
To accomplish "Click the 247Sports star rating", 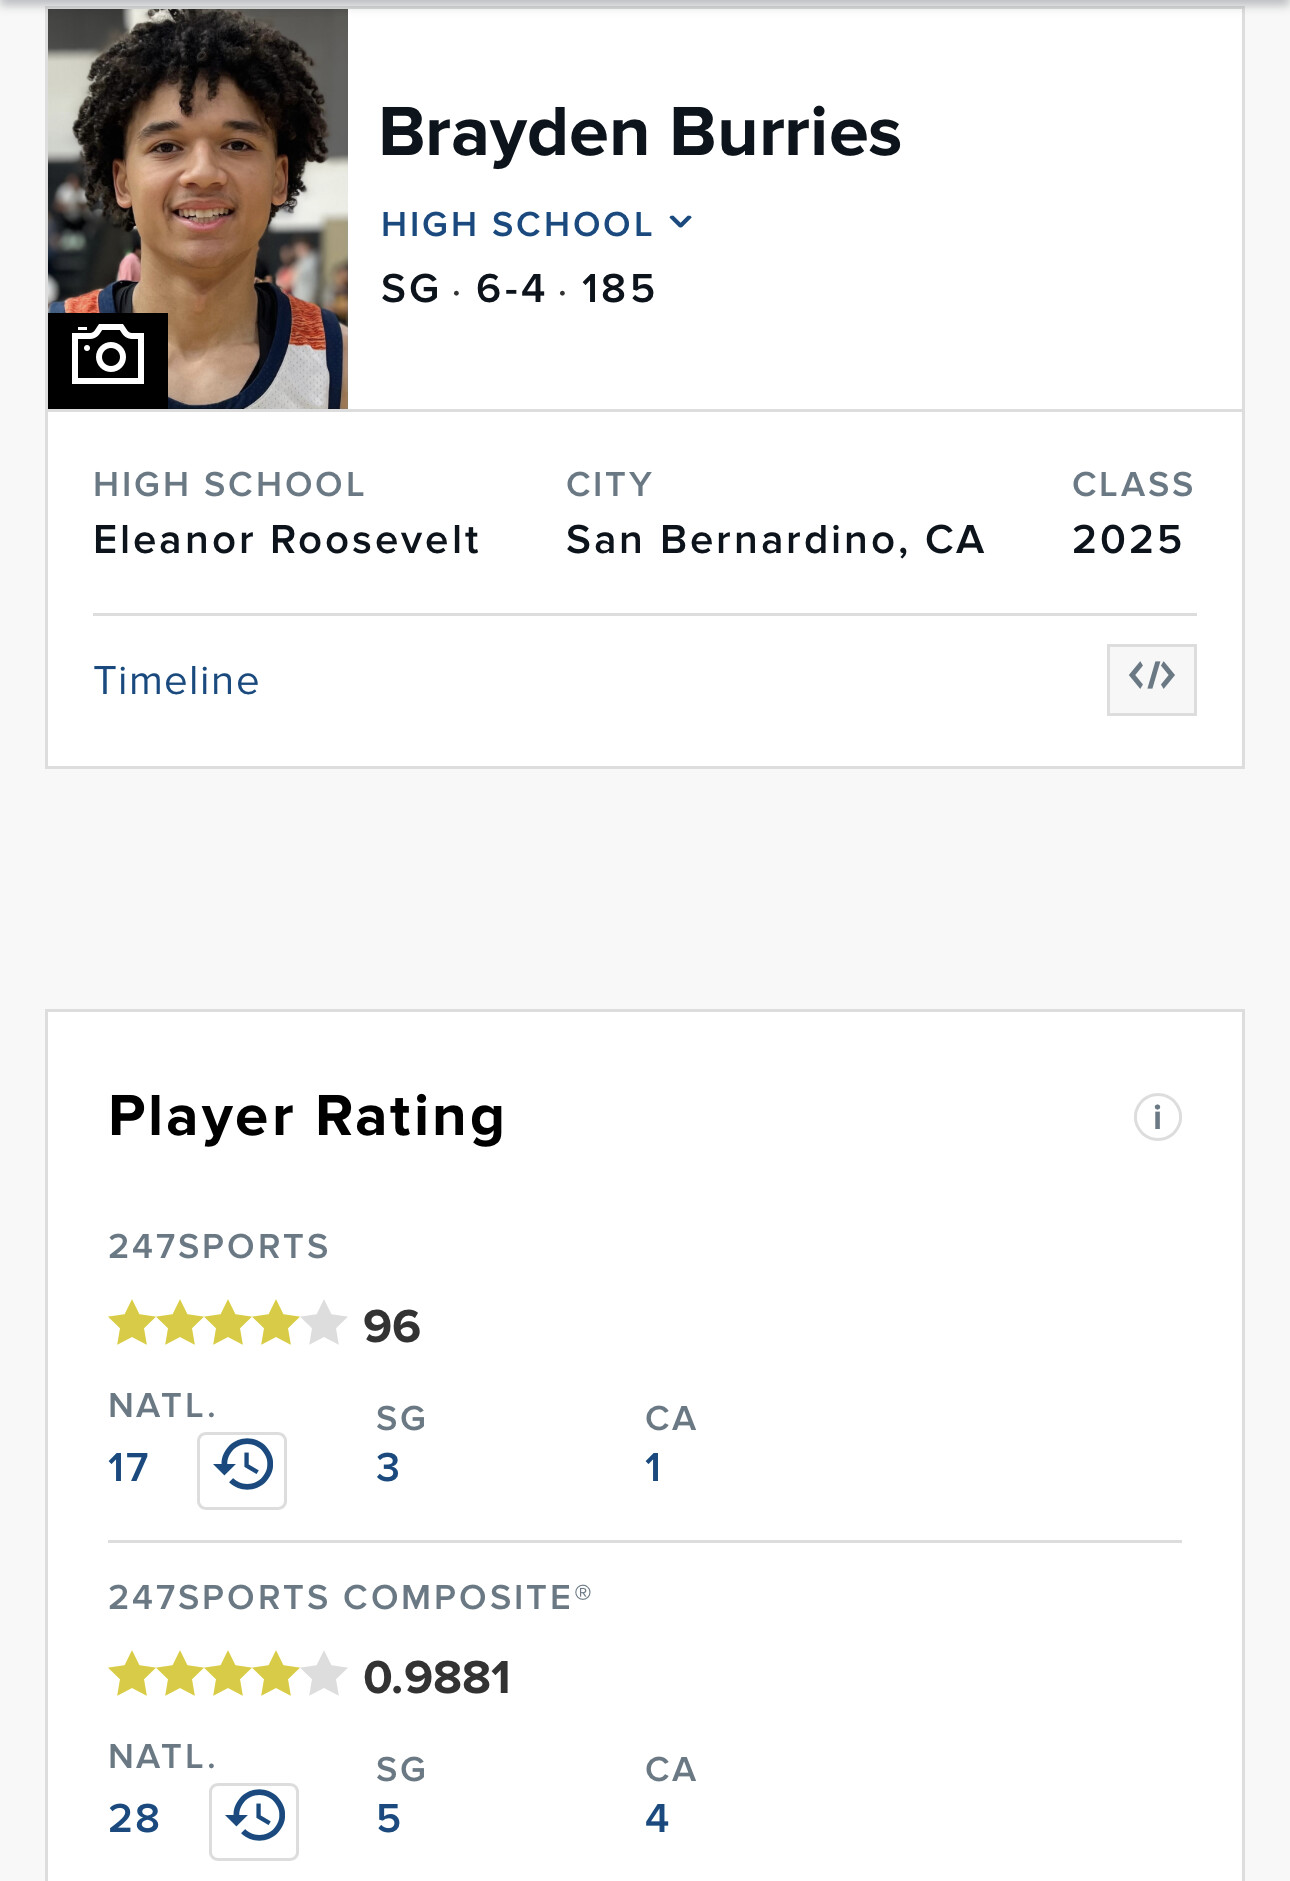I will [227, 1324].
